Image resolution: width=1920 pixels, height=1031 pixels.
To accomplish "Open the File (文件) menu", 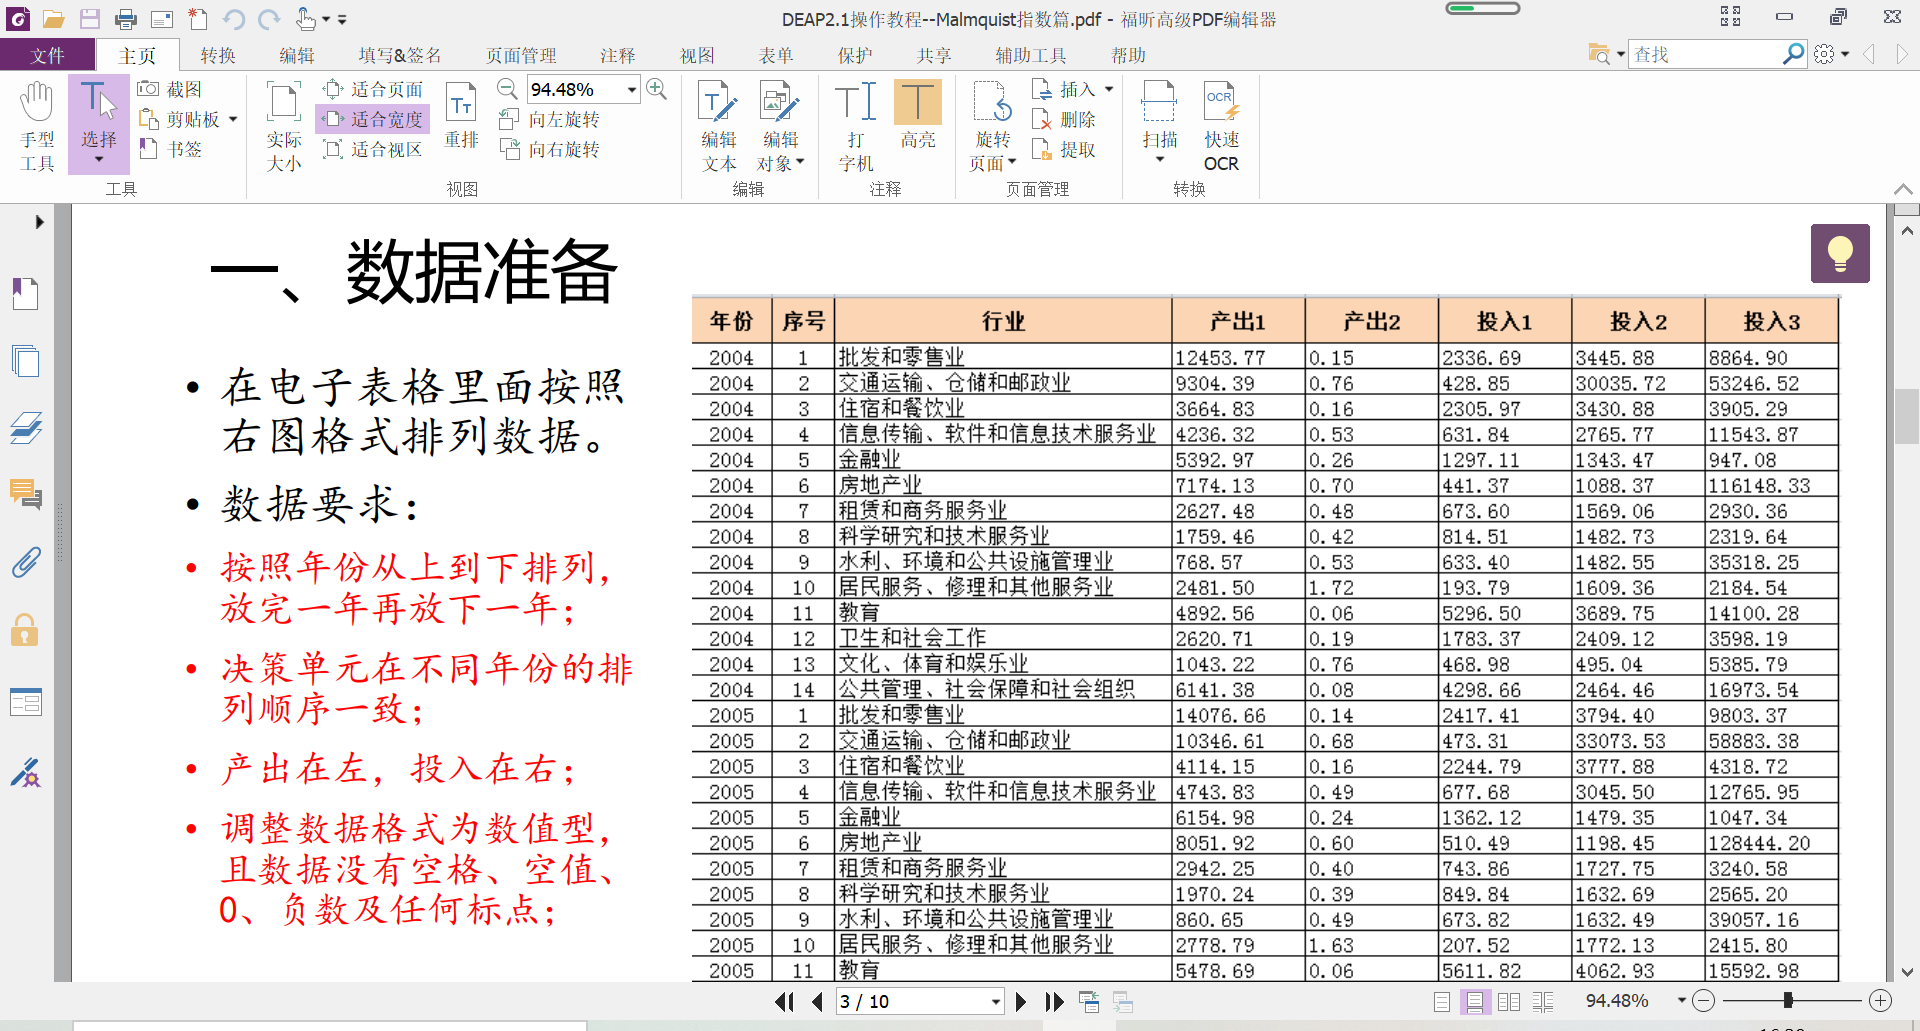I will [x=47, y=55].
